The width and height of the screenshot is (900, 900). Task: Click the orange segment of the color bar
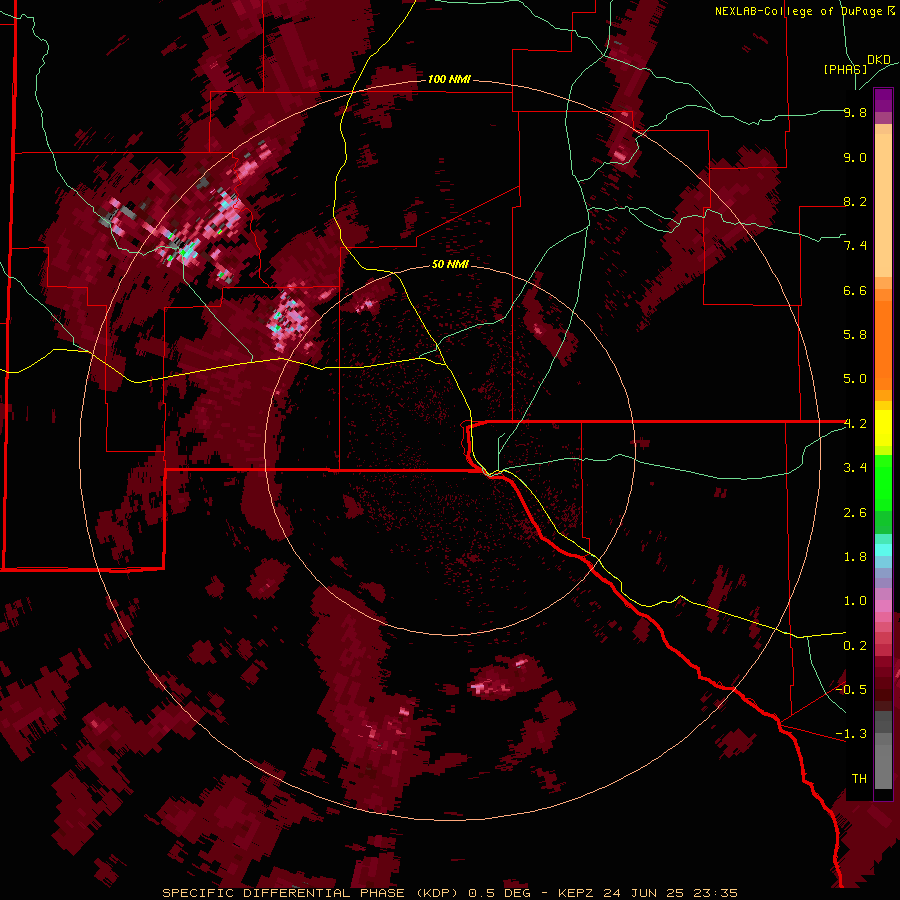coord(883,339)
